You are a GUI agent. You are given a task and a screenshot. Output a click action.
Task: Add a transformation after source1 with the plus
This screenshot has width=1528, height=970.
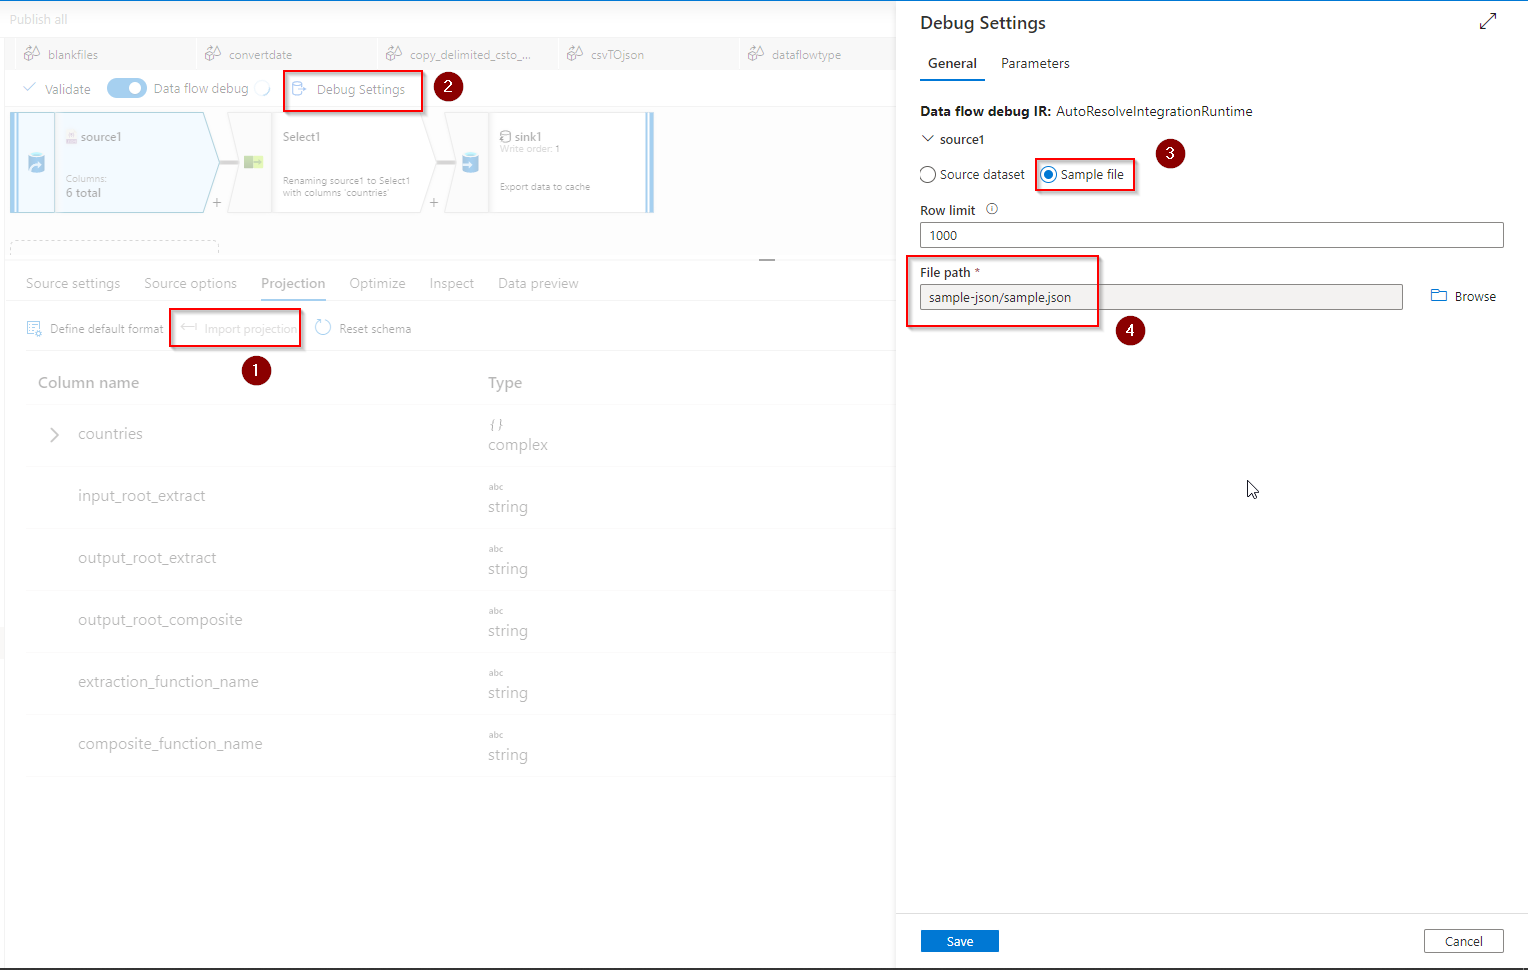tap(217, 202)
